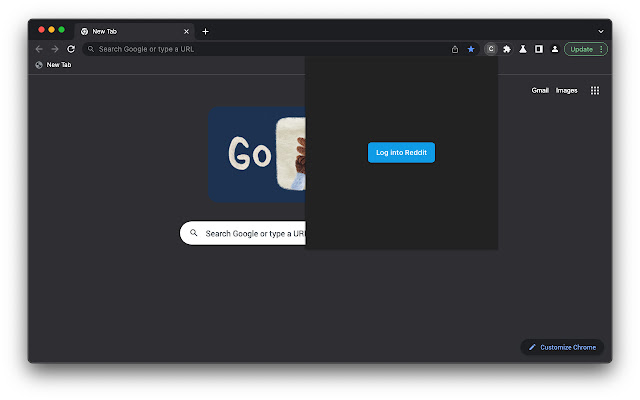Click the magnifier icon in page search box

pyautogui.click(x=193, y=233)
